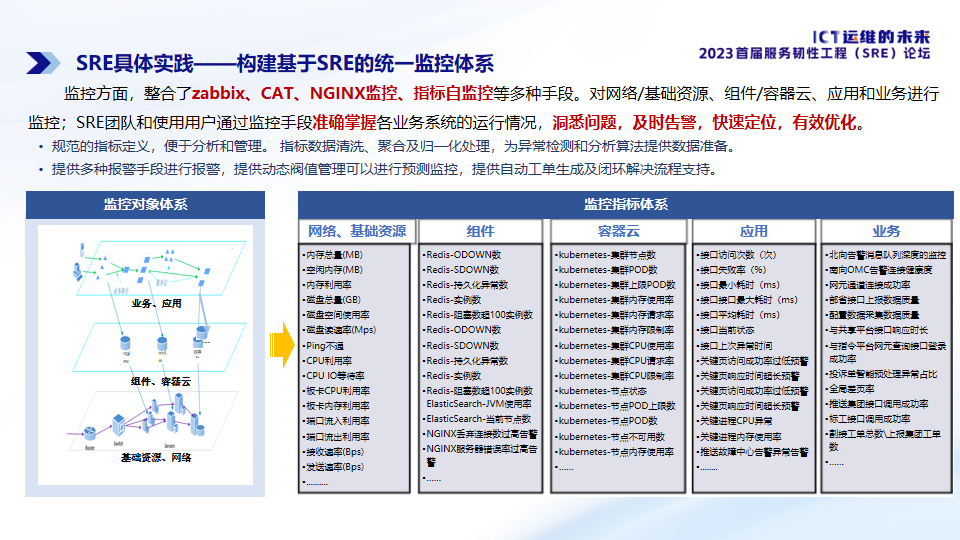
Task: Click the 磁盘空间使用率 item
Action: 336,315
